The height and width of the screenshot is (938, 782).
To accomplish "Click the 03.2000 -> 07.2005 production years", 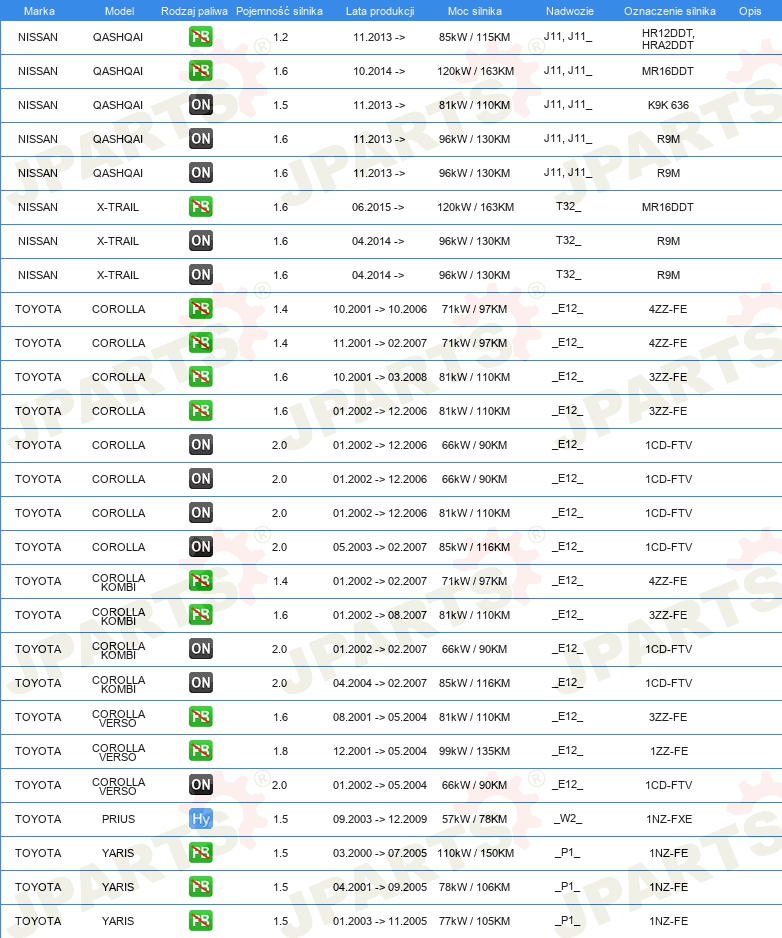I will pyautogui.click(x=380, y=853).
